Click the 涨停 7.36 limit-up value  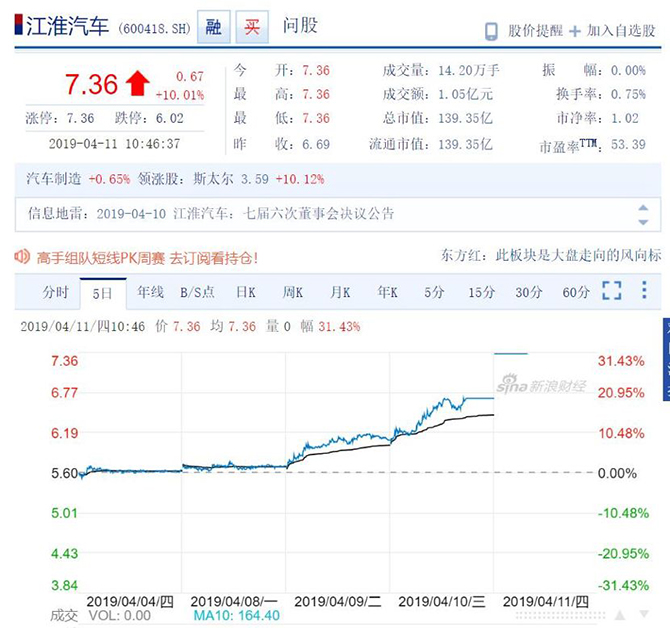80,118
